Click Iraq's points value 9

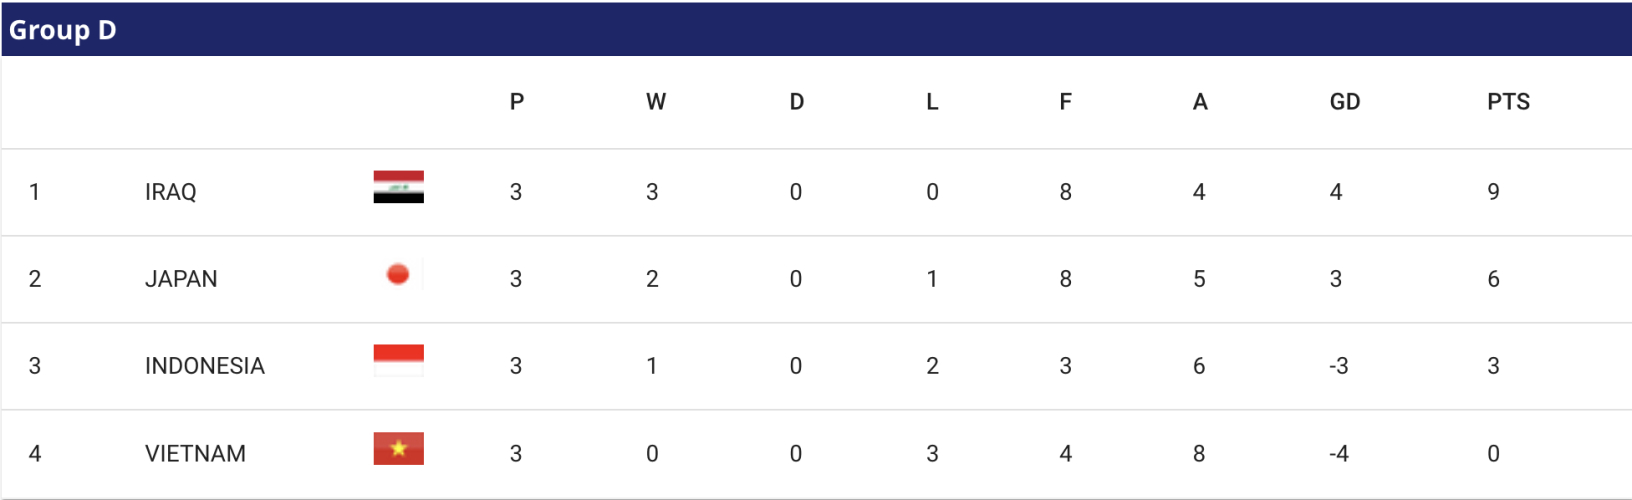1493,192
